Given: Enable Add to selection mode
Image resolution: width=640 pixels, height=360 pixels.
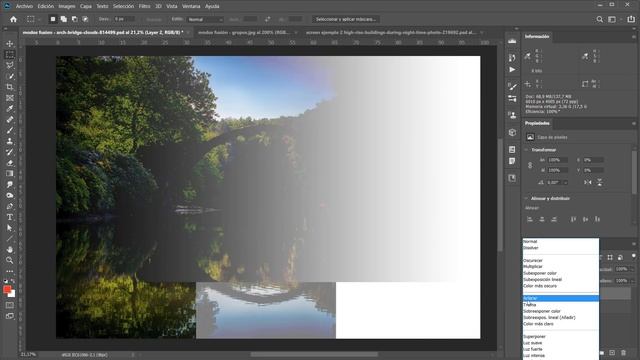Looking at the screenshot, I should click(64, 19).
